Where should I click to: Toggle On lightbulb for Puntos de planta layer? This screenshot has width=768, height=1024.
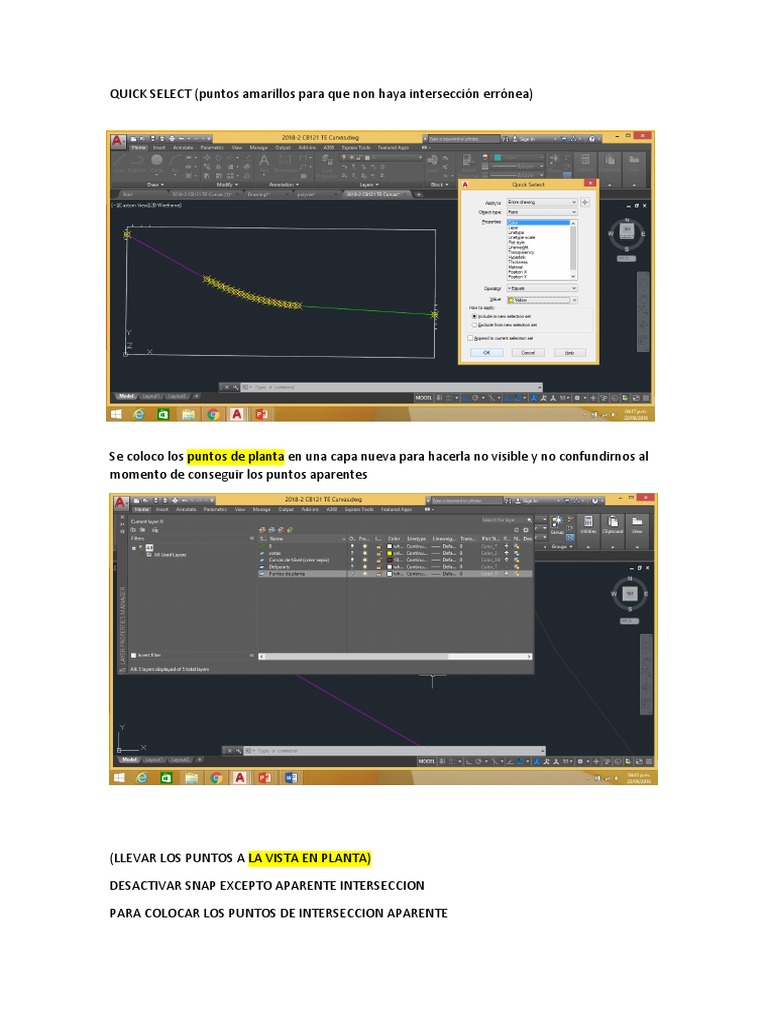click(x=351, y=573)
